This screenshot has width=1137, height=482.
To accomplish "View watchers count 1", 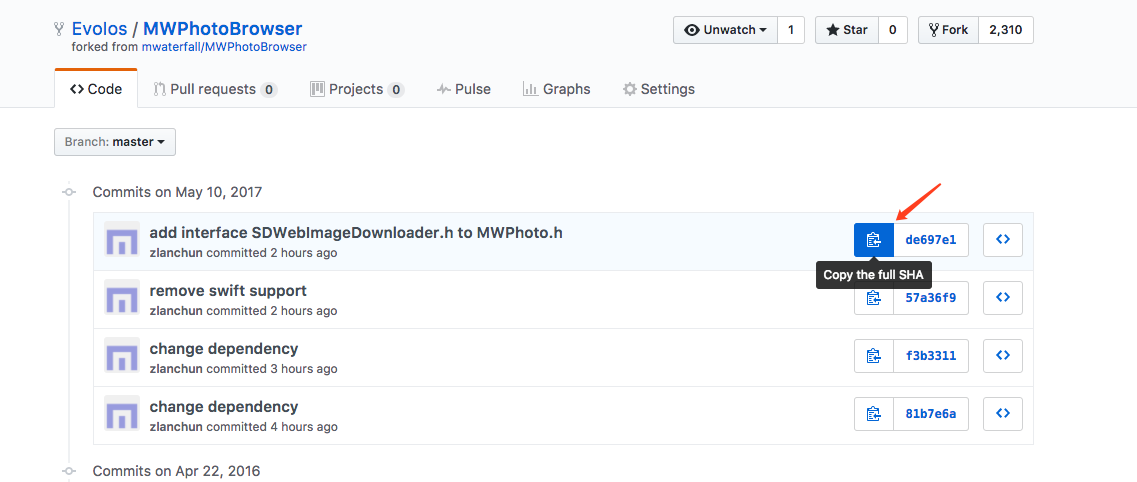I will [x=790, y=30].
